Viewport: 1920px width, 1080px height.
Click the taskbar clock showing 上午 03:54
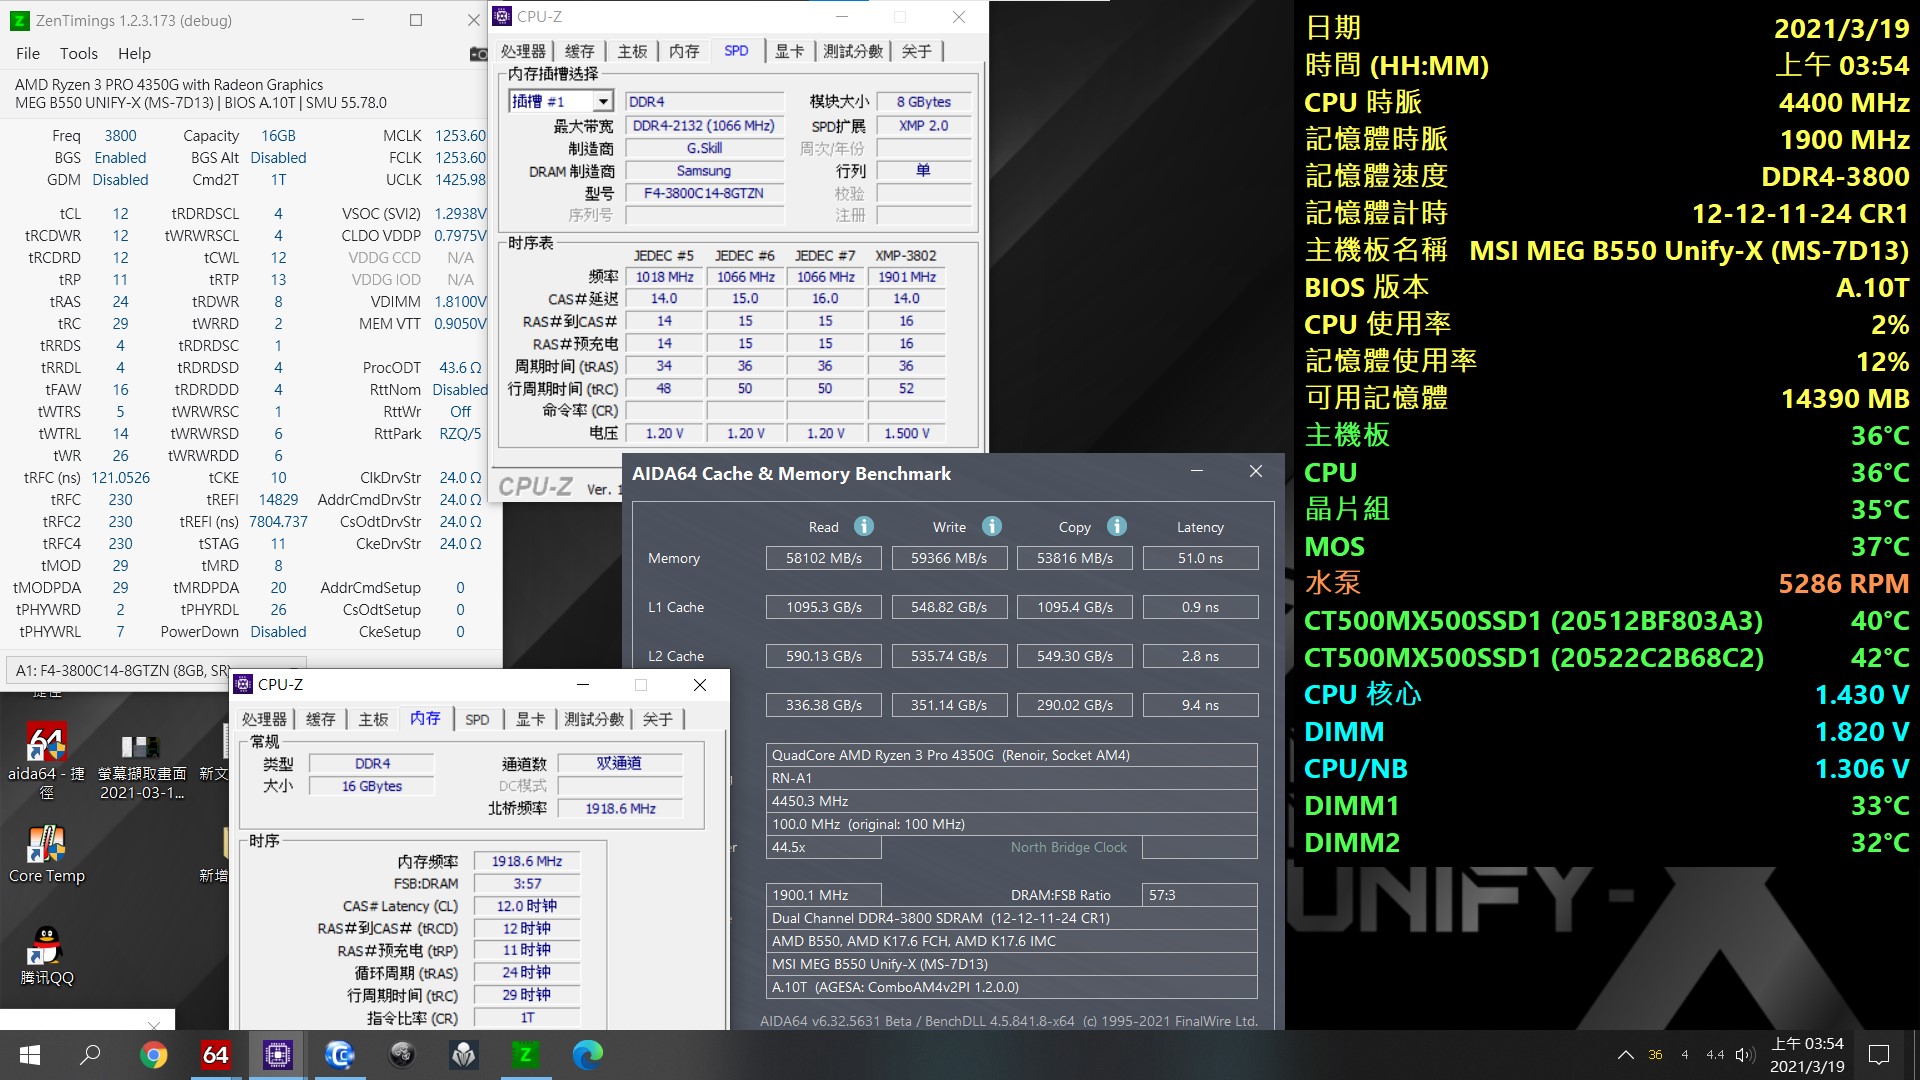(1807, 1055)
